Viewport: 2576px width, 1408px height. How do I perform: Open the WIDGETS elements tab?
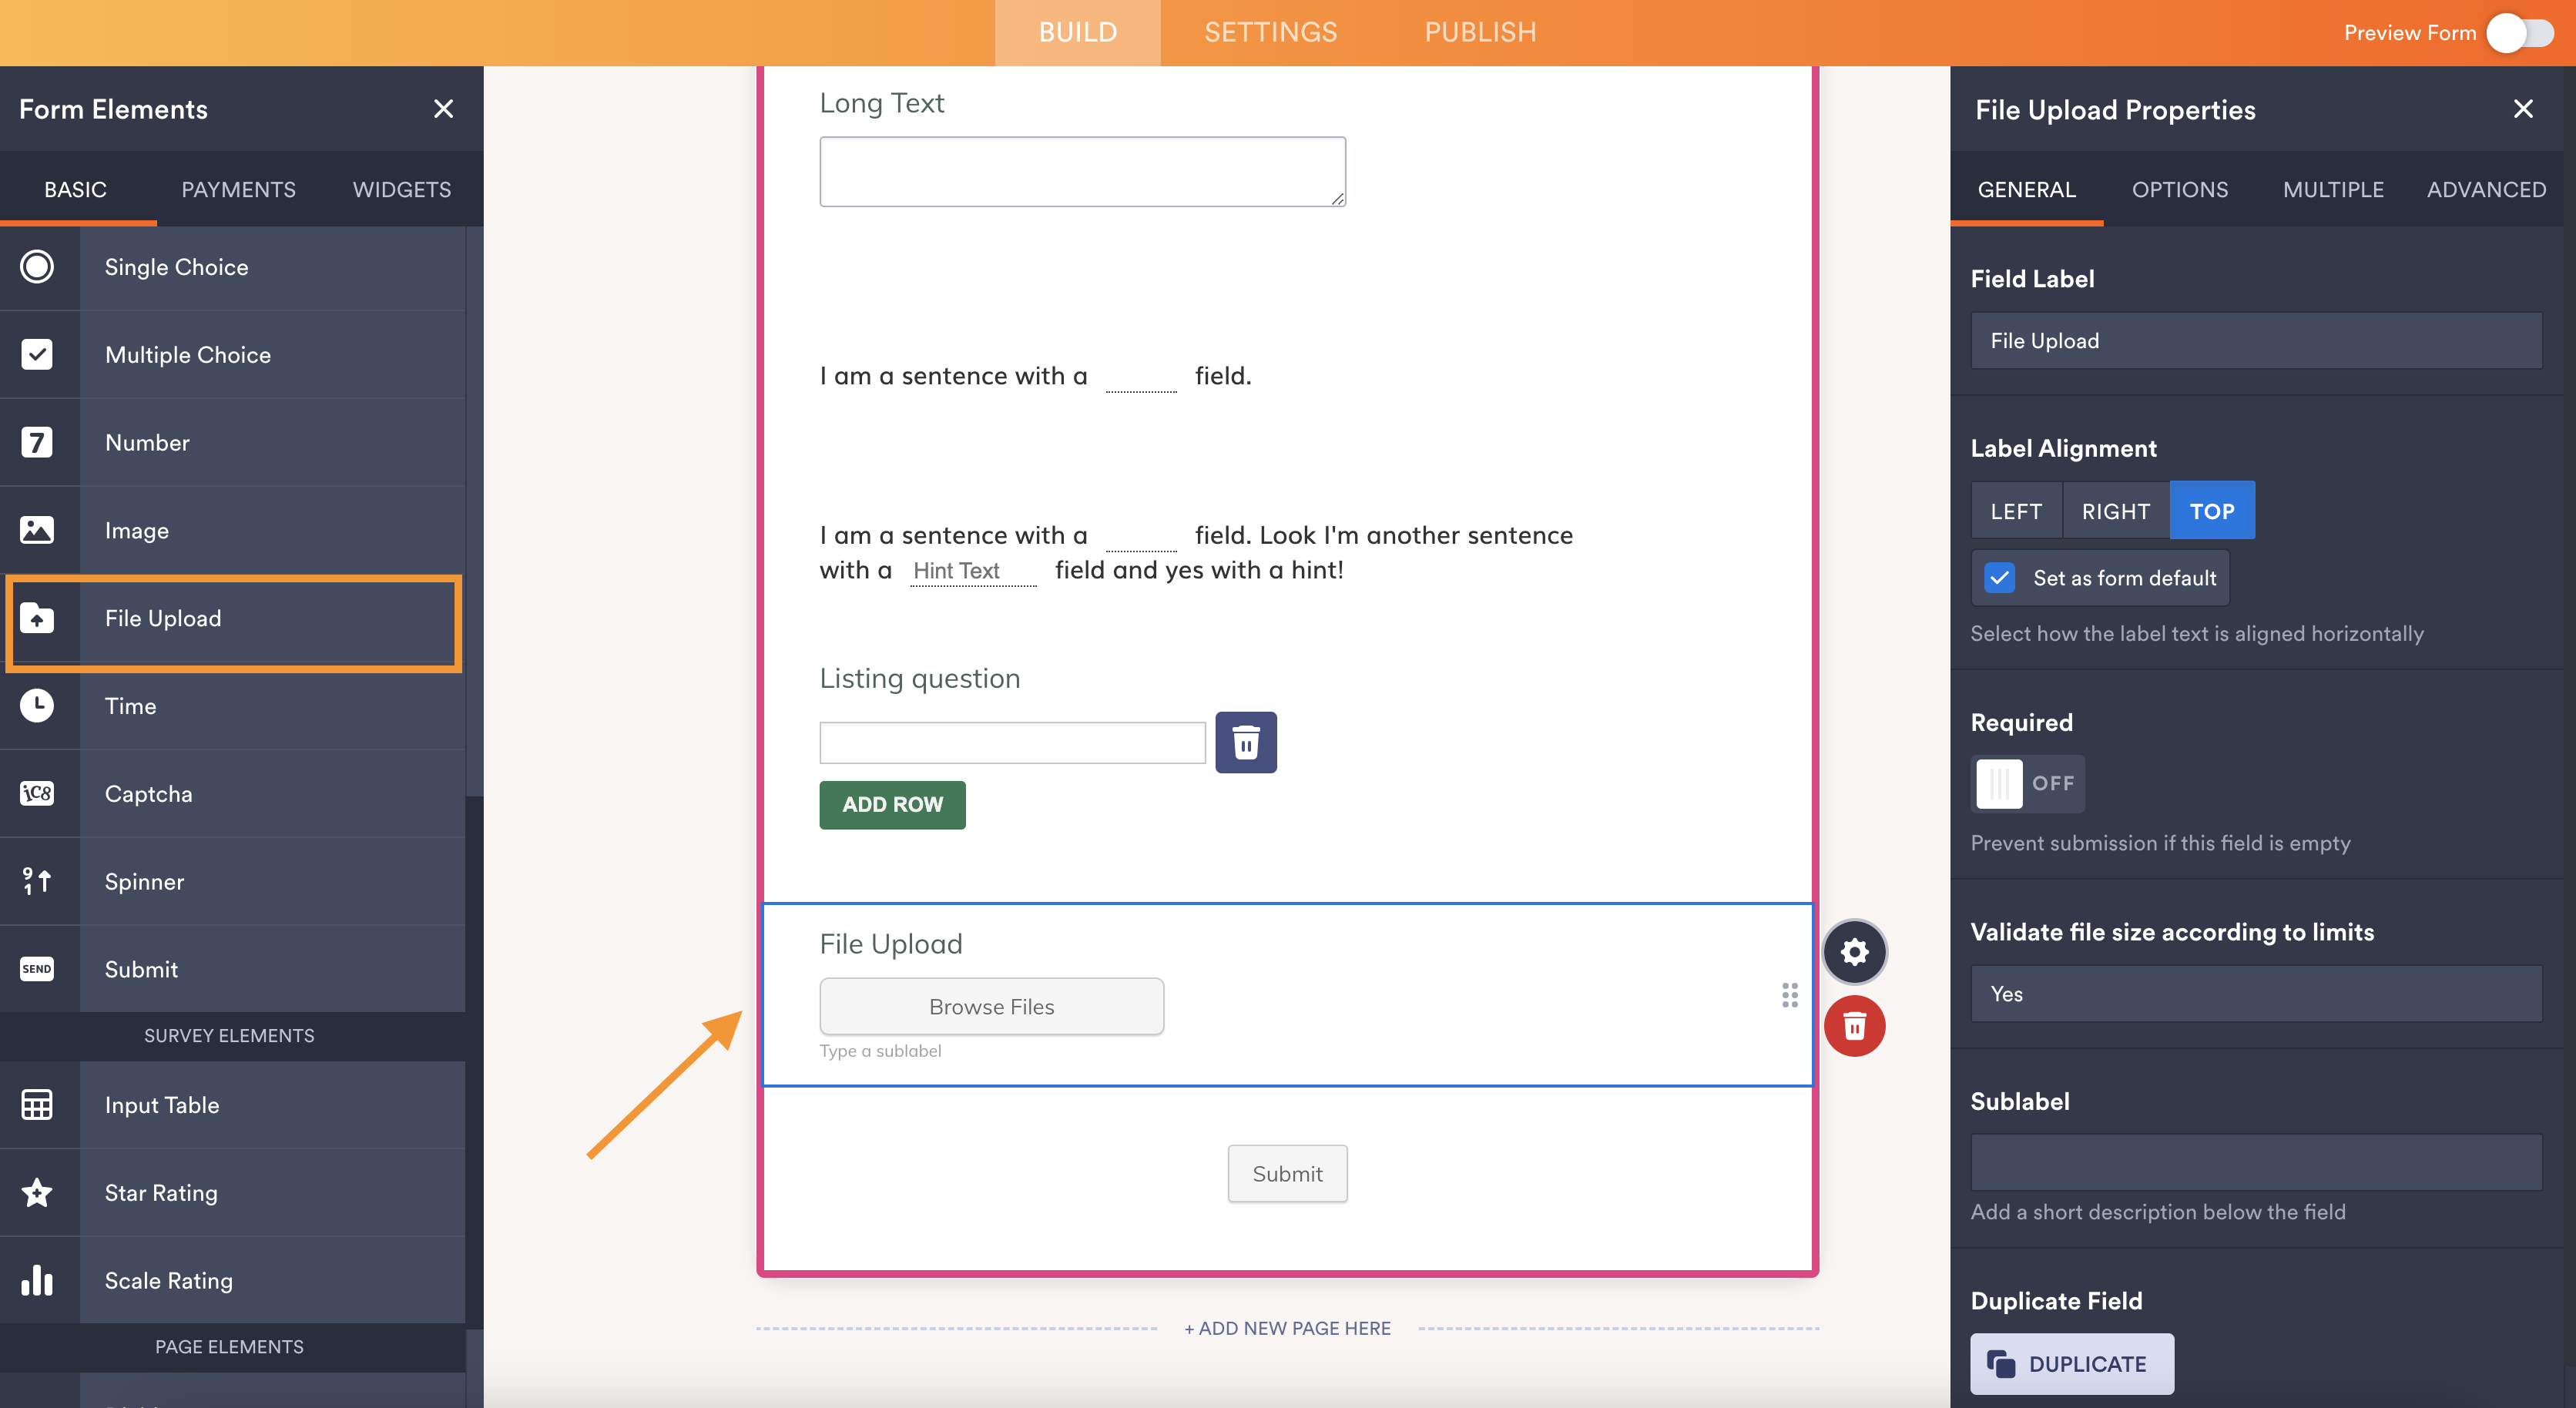[401, 189]
